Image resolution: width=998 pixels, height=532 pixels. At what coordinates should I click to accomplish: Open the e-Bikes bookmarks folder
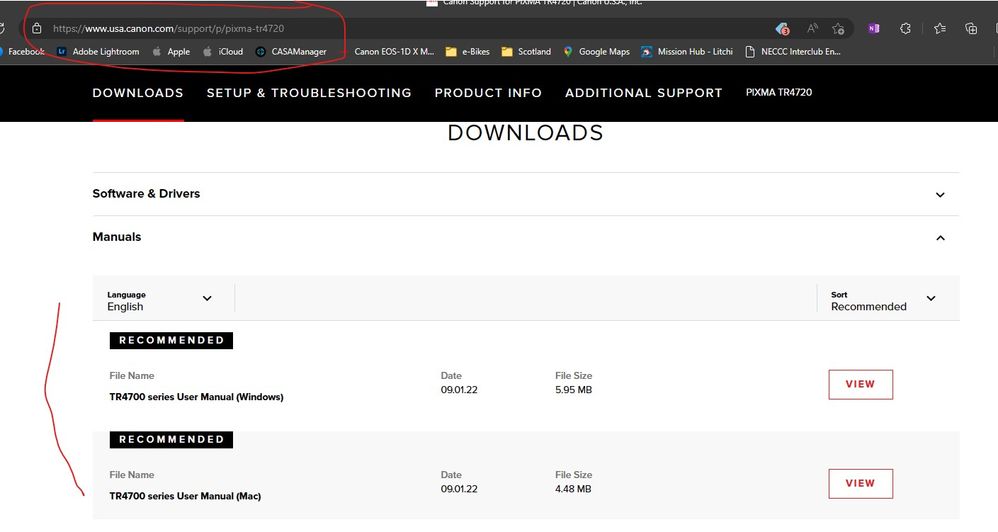[x=468, y=52]
